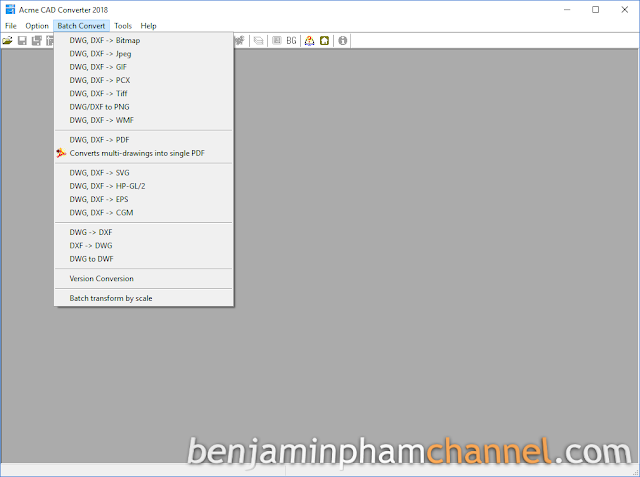
Task: Click the About info icon
Action: click(x=342, y=40)
